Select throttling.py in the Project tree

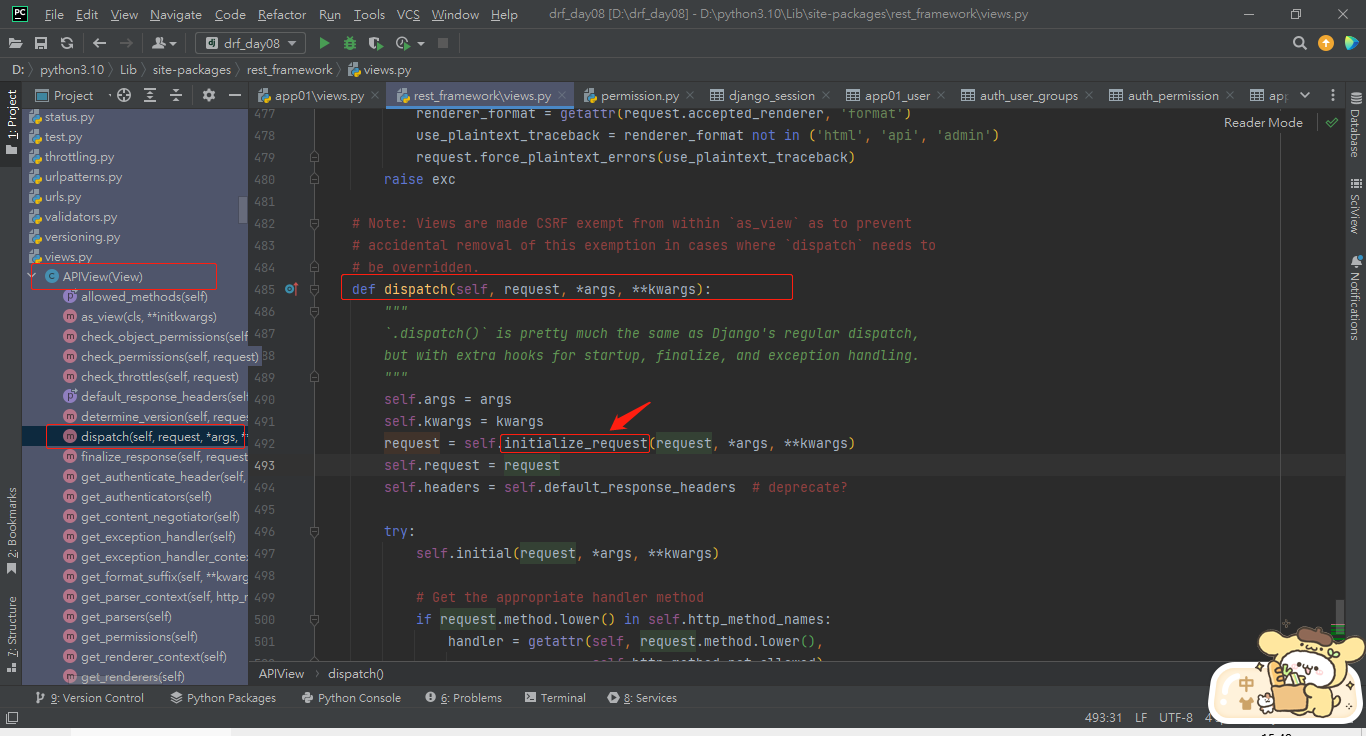(x=79, y=157)
